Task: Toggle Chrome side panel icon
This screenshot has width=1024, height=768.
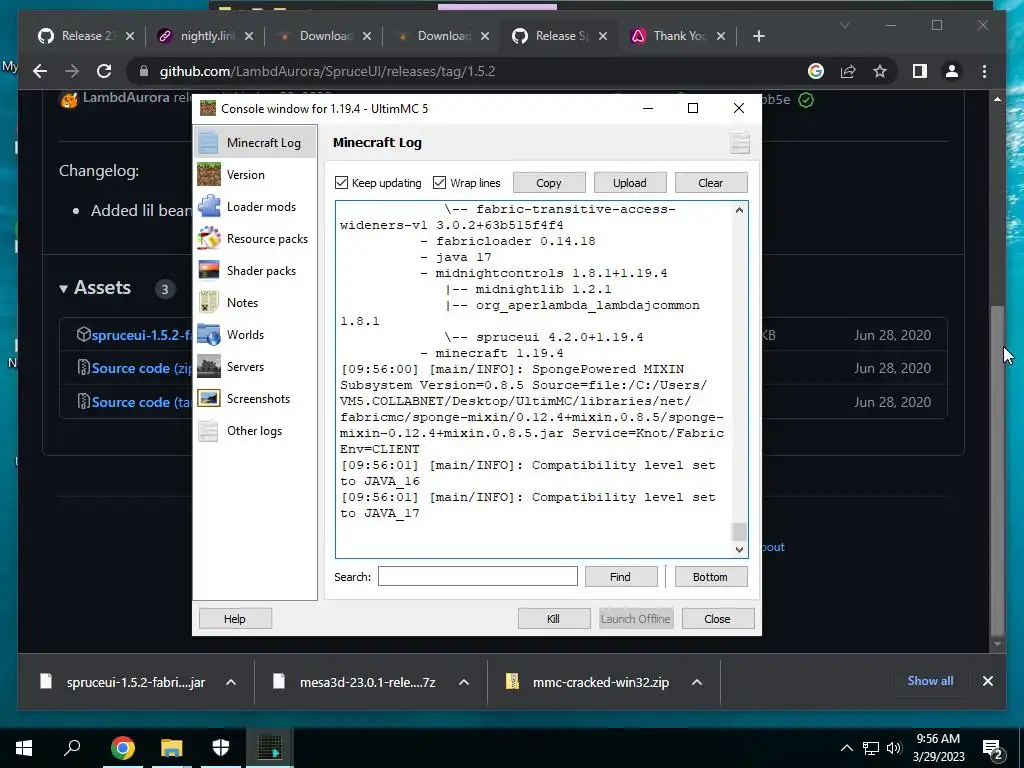Action: pos(920,71)
